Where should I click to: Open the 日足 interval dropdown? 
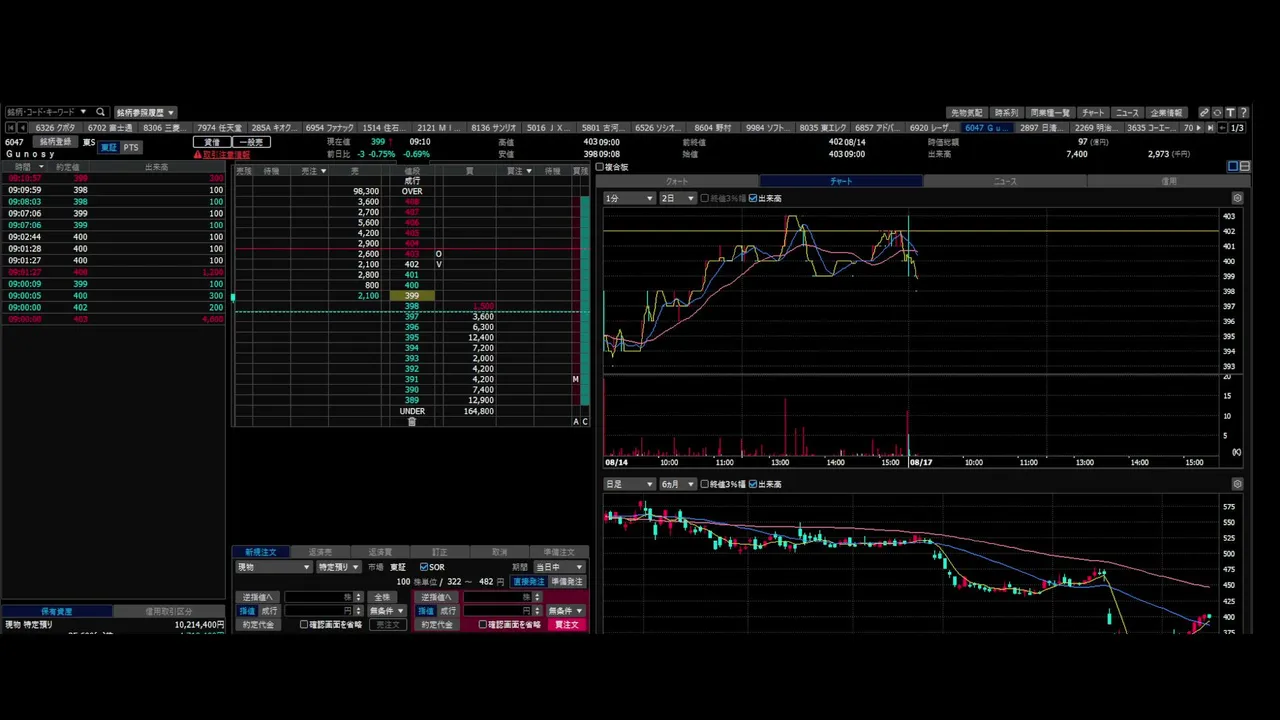pyautogui.click(x=629, y=484)
